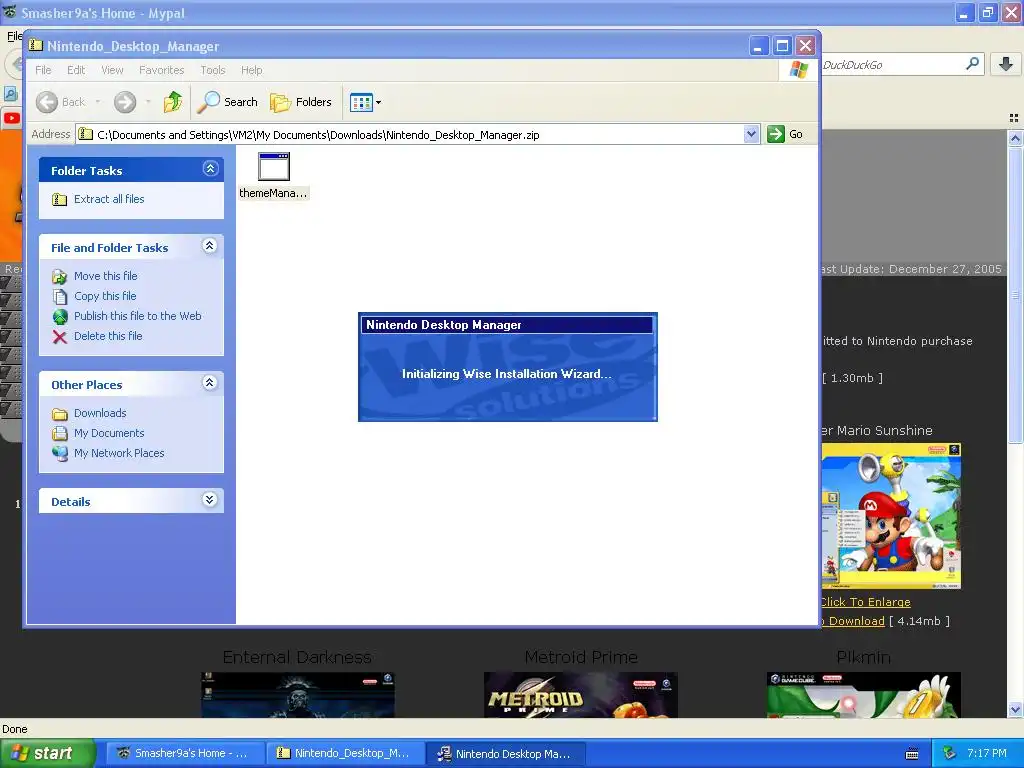Viewport: 1024px width, 768px height.
Task: Click the Downloads folder icon
Action: tap(59, 414)
